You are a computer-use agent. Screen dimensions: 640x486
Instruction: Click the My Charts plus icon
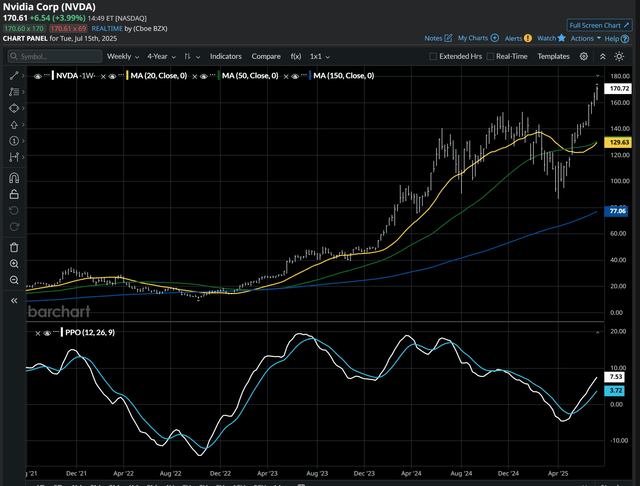pyautogui.click(x=494, y=38)
